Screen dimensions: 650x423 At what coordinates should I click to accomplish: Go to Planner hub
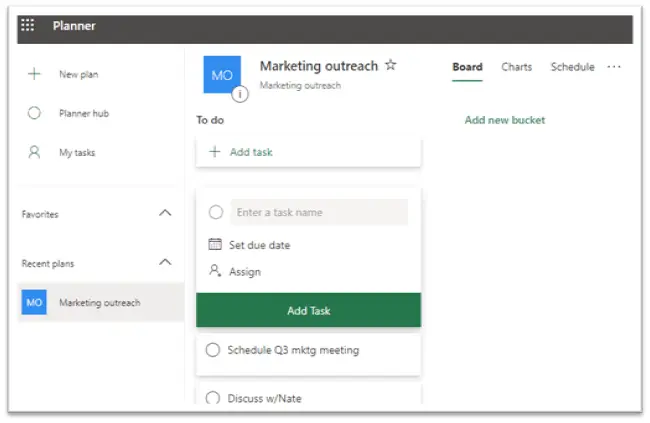point(84,113)
